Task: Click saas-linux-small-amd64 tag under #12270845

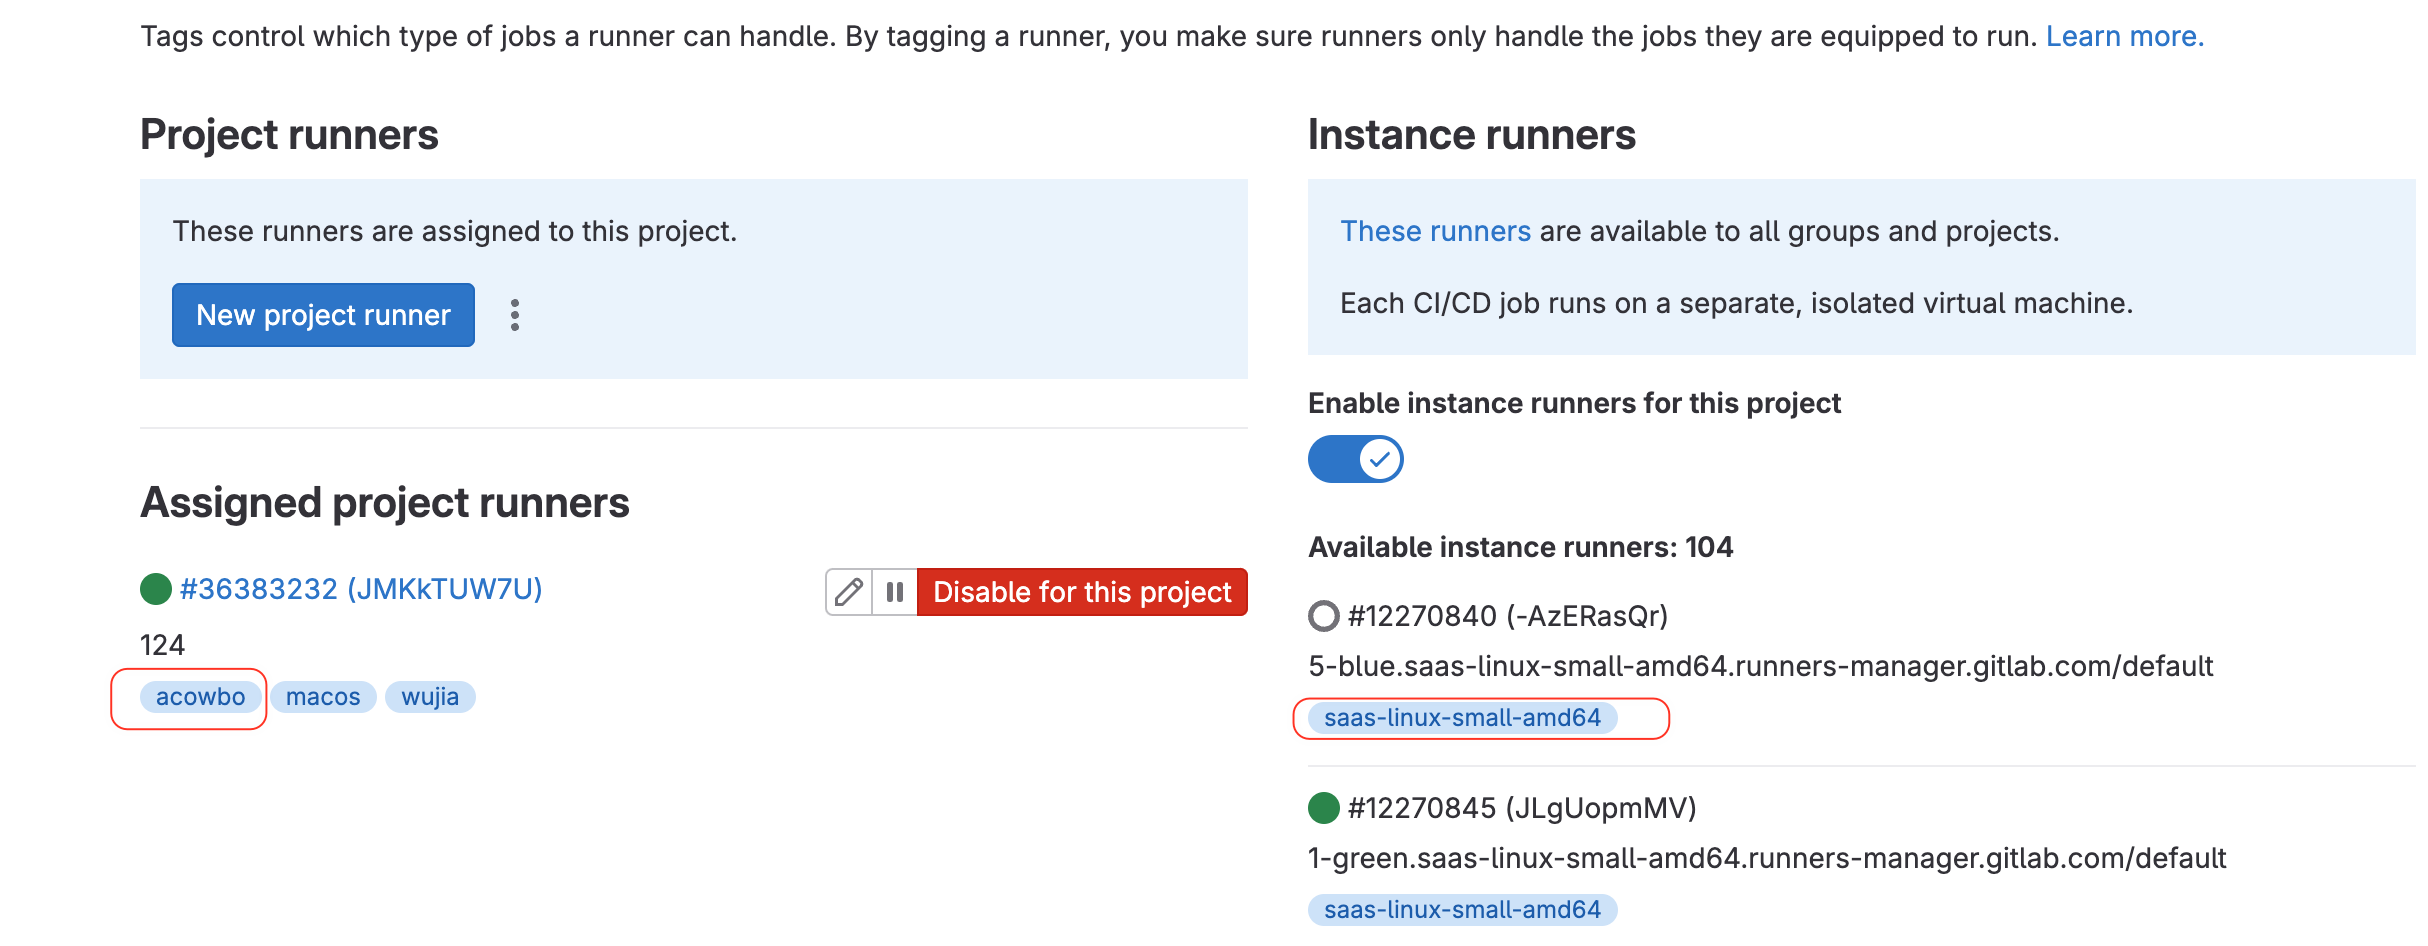Action: click(1462, 910)
